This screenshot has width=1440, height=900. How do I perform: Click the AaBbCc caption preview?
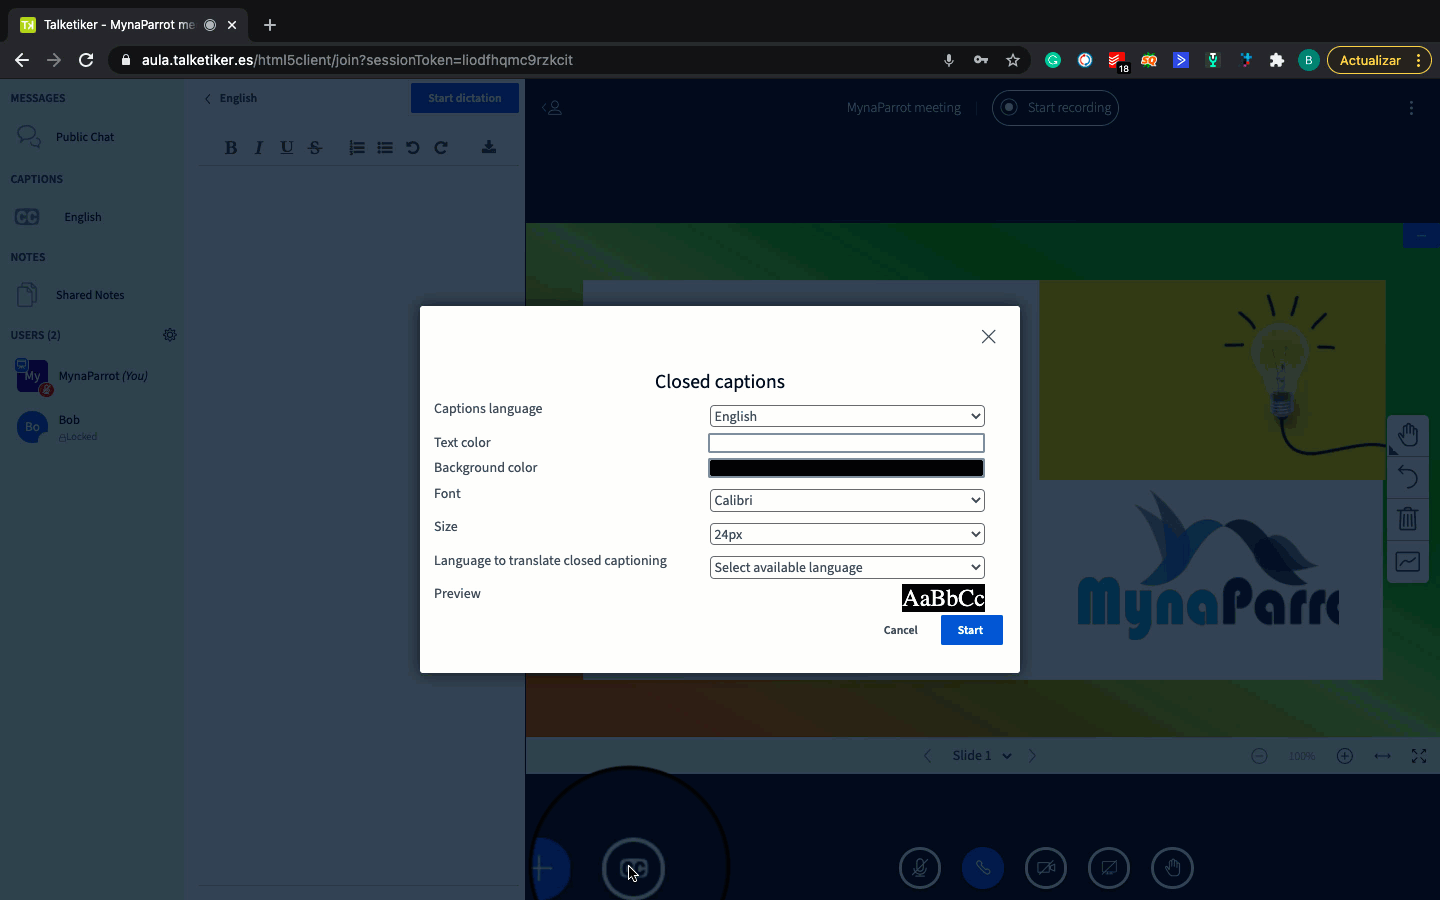pyautogui.click(x=943, y=598)
